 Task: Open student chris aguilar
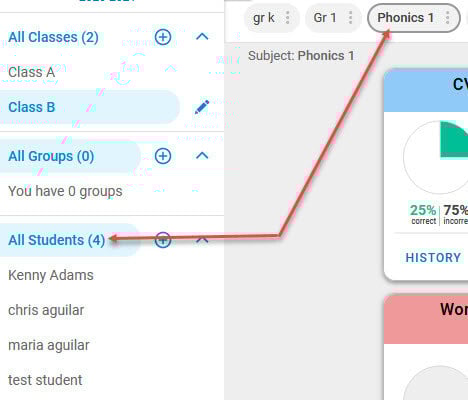(x=46, y=310)
